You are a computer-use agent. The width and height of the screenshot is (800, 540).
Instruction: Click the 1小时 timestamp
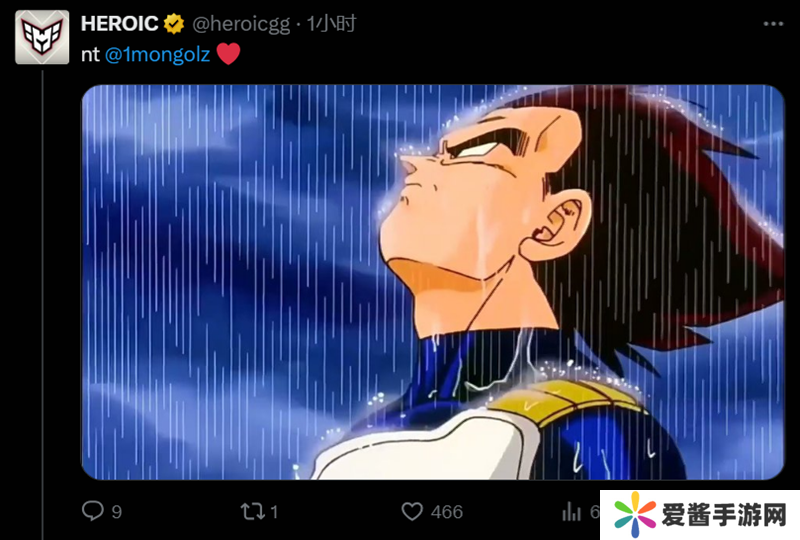[x=331, y=23]
